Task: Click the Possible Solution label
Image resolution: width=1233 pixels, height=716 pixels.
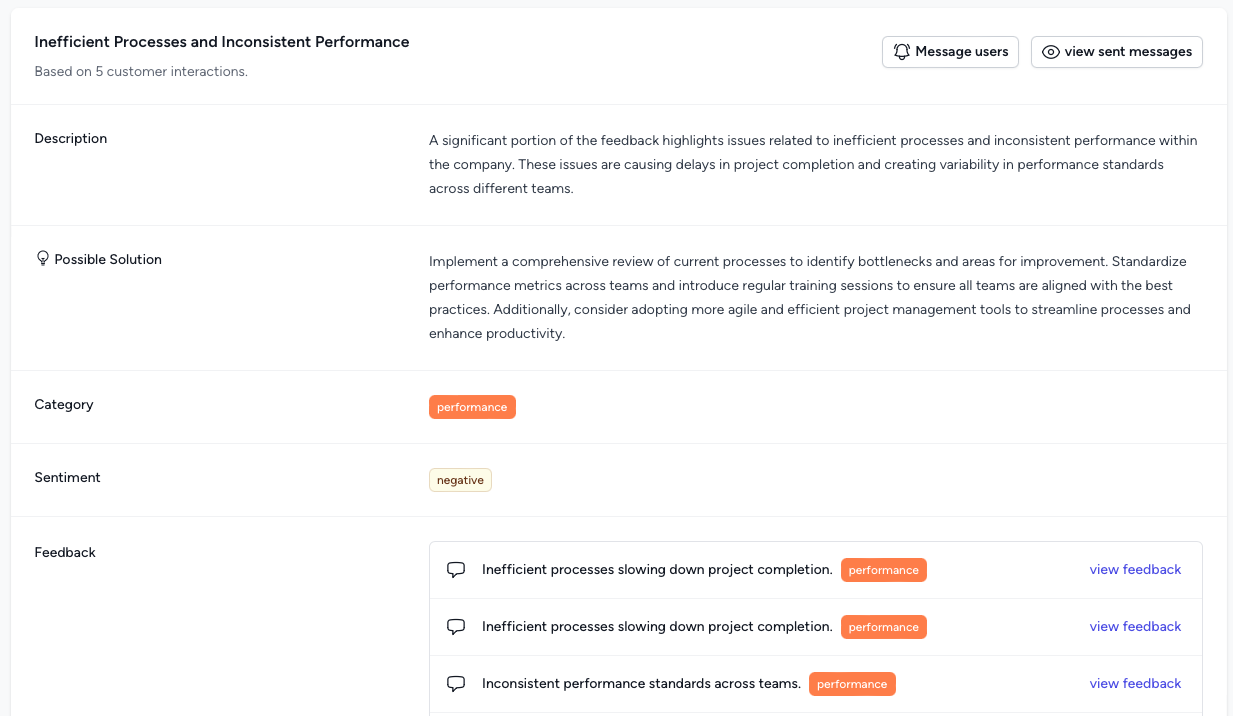Action: point(108,259)
